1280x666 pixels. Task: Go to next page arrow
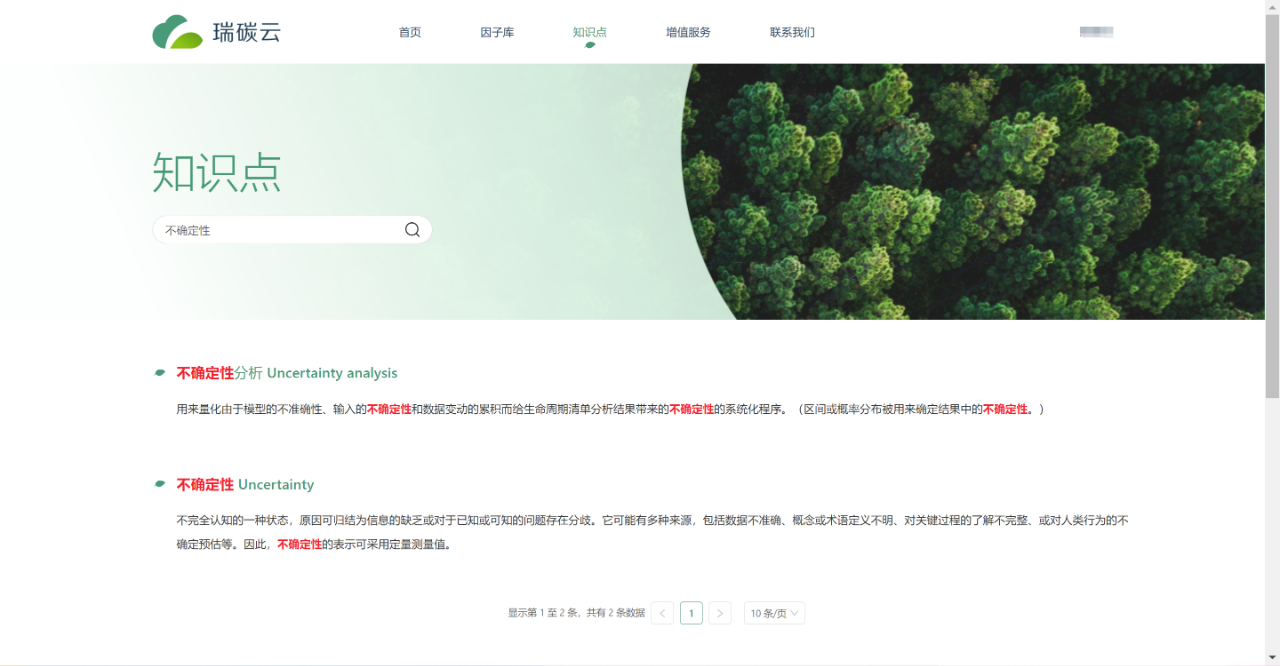[x=720, y=613]
